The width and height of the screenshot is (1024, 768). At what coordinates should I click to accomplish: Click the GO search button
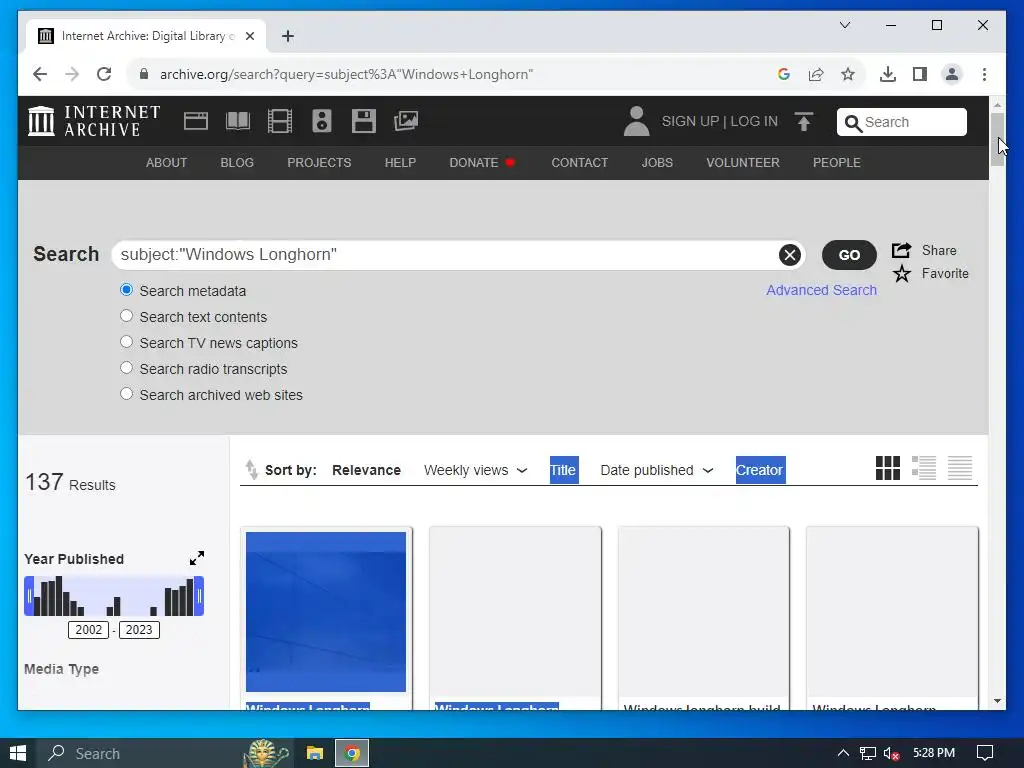pyautogui.click(x=849, y=255)
